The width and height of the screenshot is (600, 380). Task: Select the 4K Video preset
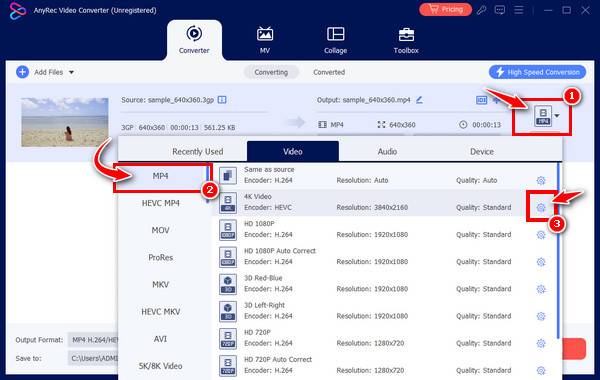(384, 202)
